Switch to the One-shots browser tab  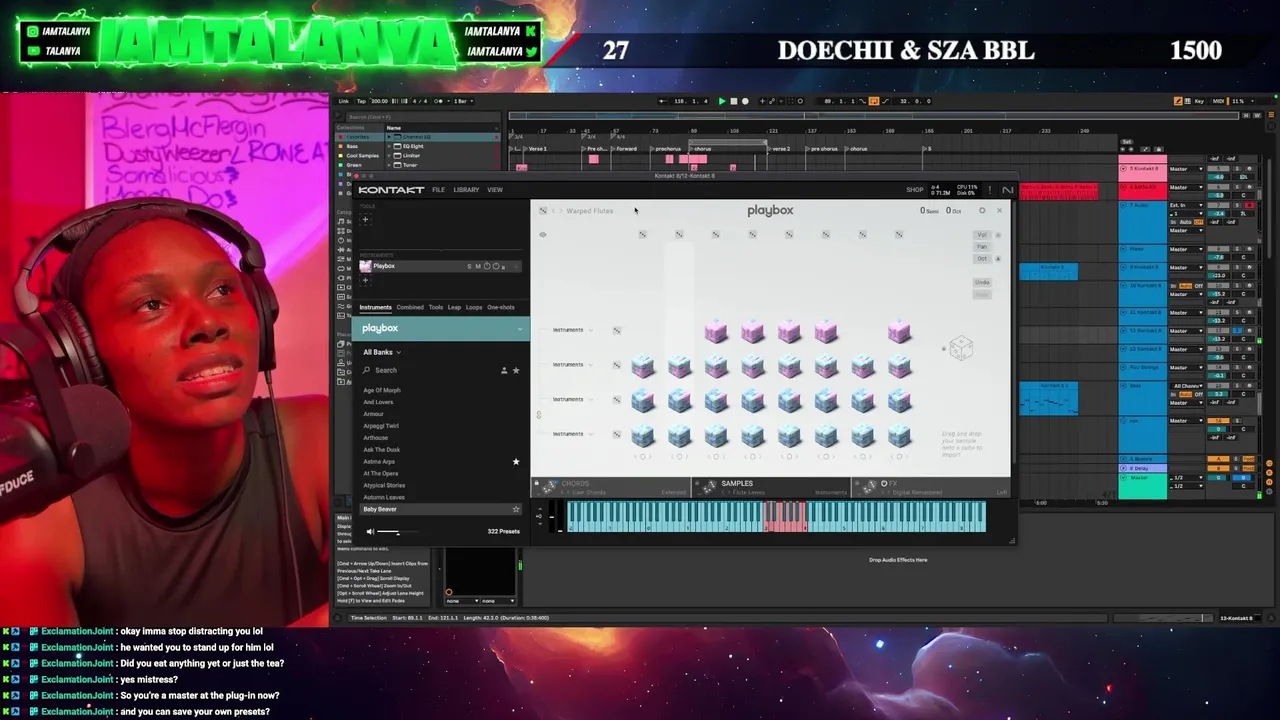pyautogui.click(x=501, y=307)
